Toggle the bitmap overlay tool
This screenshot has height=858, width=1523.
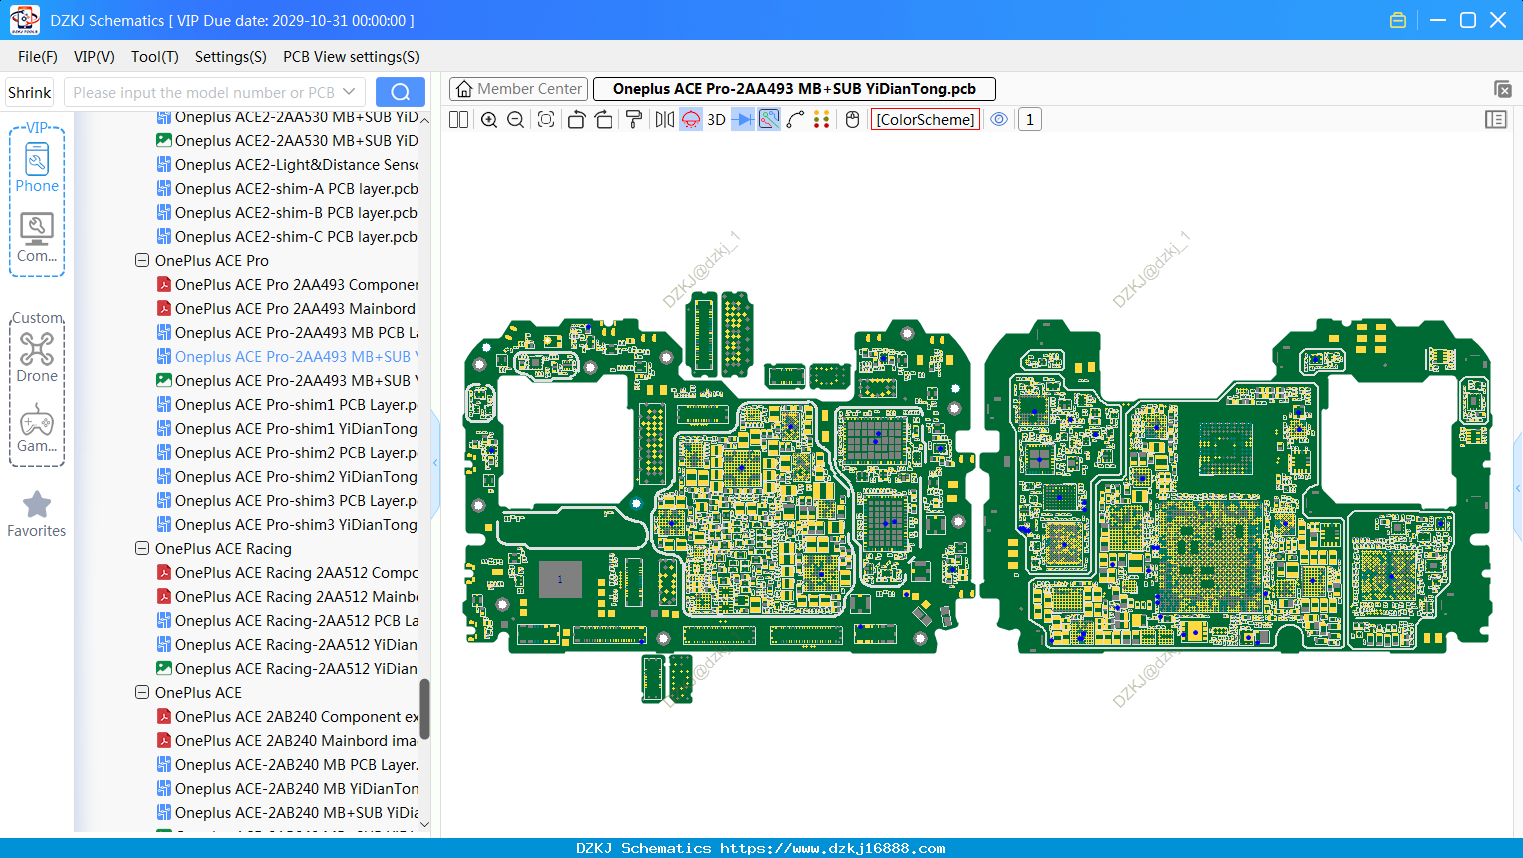pyautogui.click(x=769, y=120)
